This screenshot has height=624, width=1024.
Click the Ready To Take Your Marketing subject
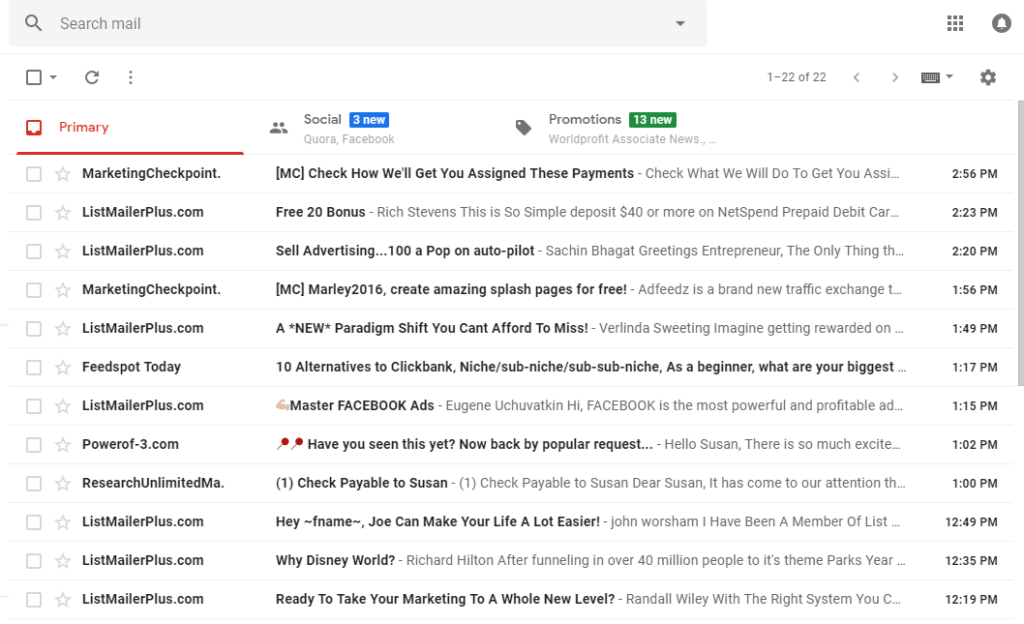coord(445,599)
